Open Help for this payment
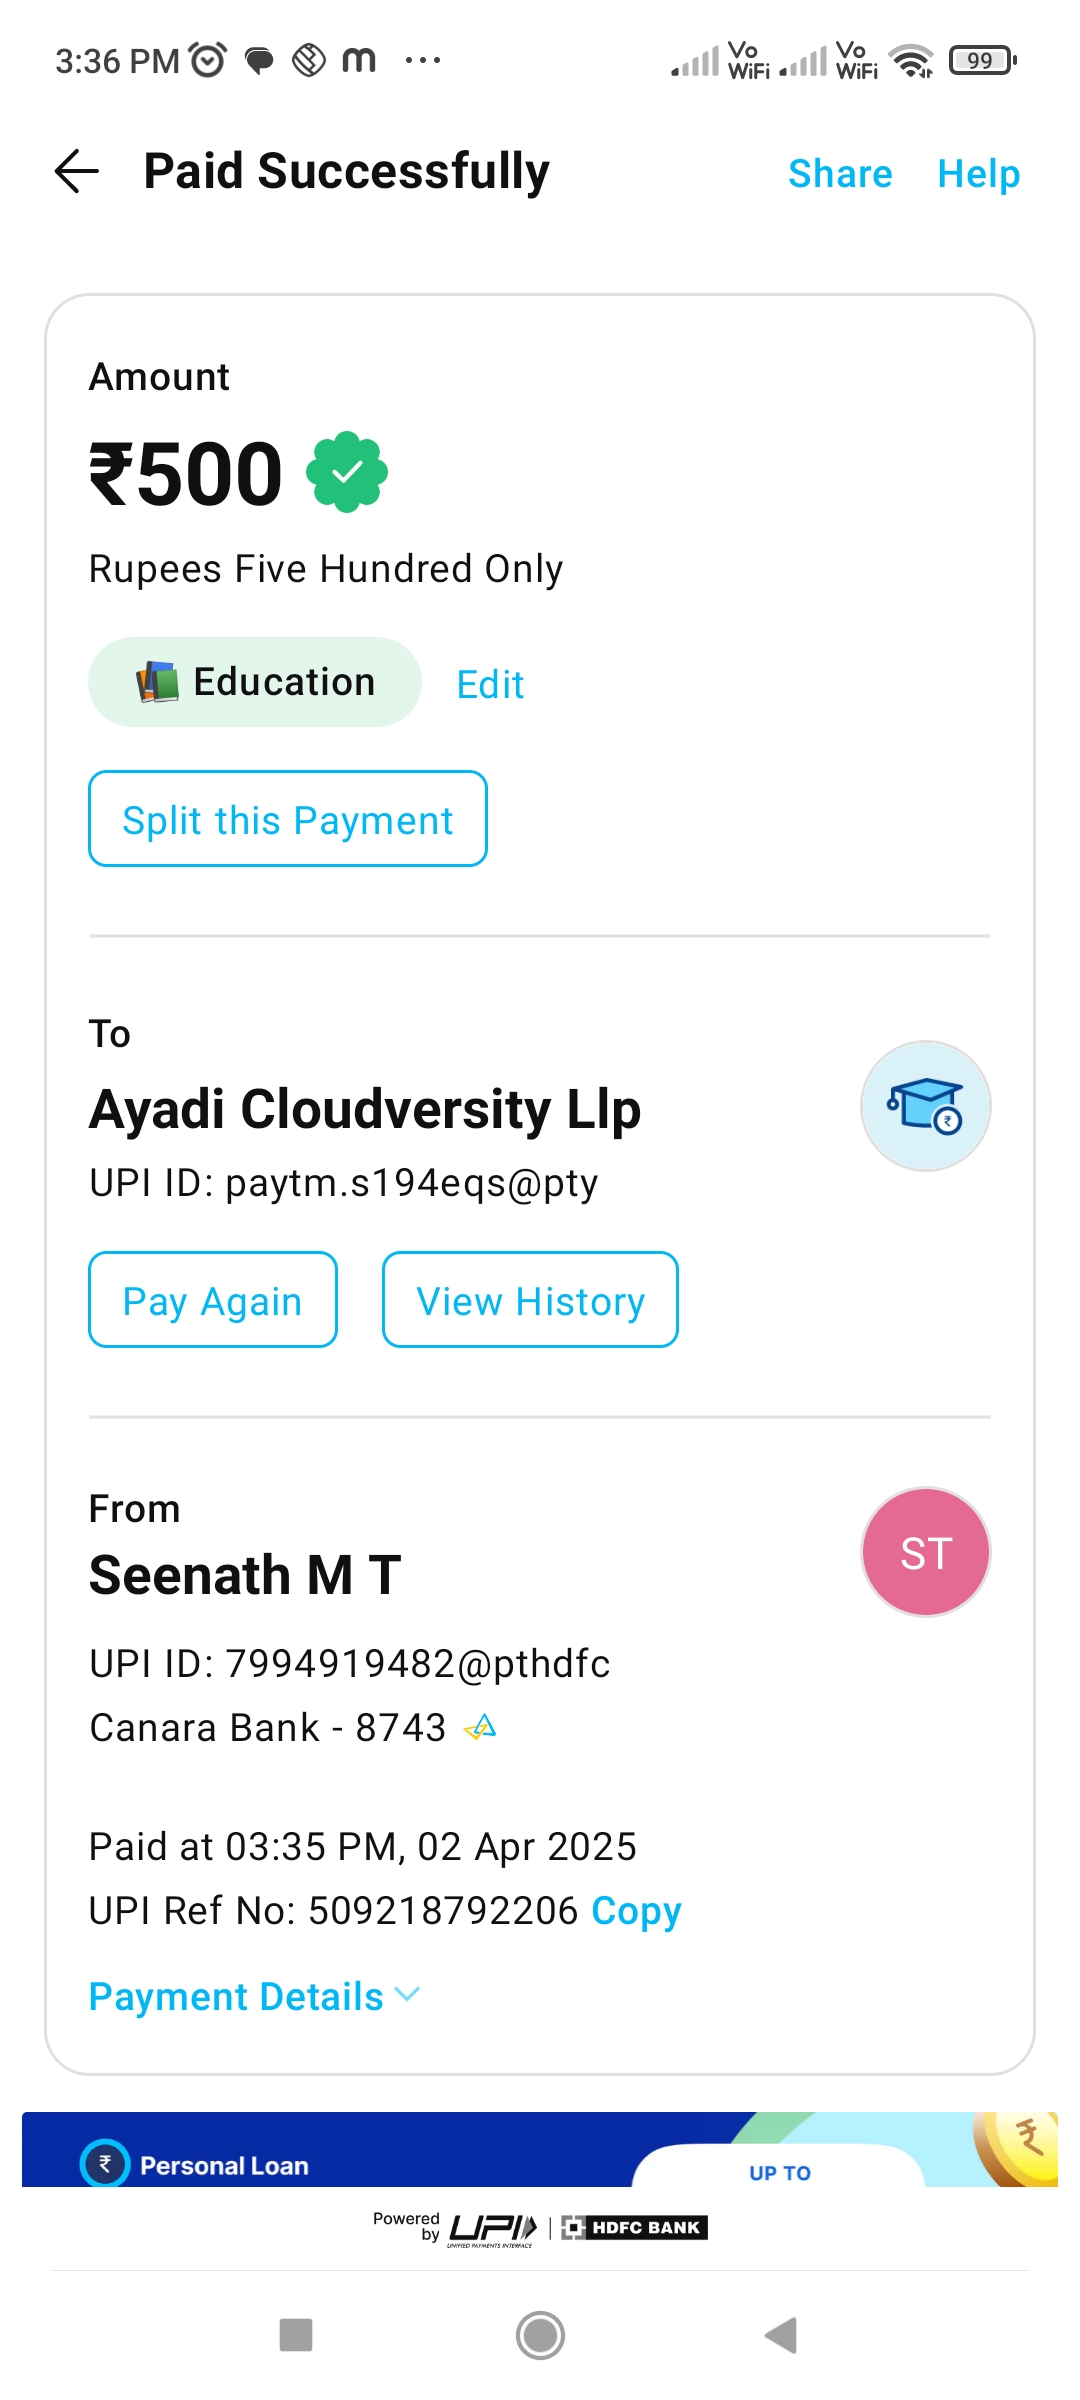The height and width of the screenshot is (2400, 1080). (978, 173)
